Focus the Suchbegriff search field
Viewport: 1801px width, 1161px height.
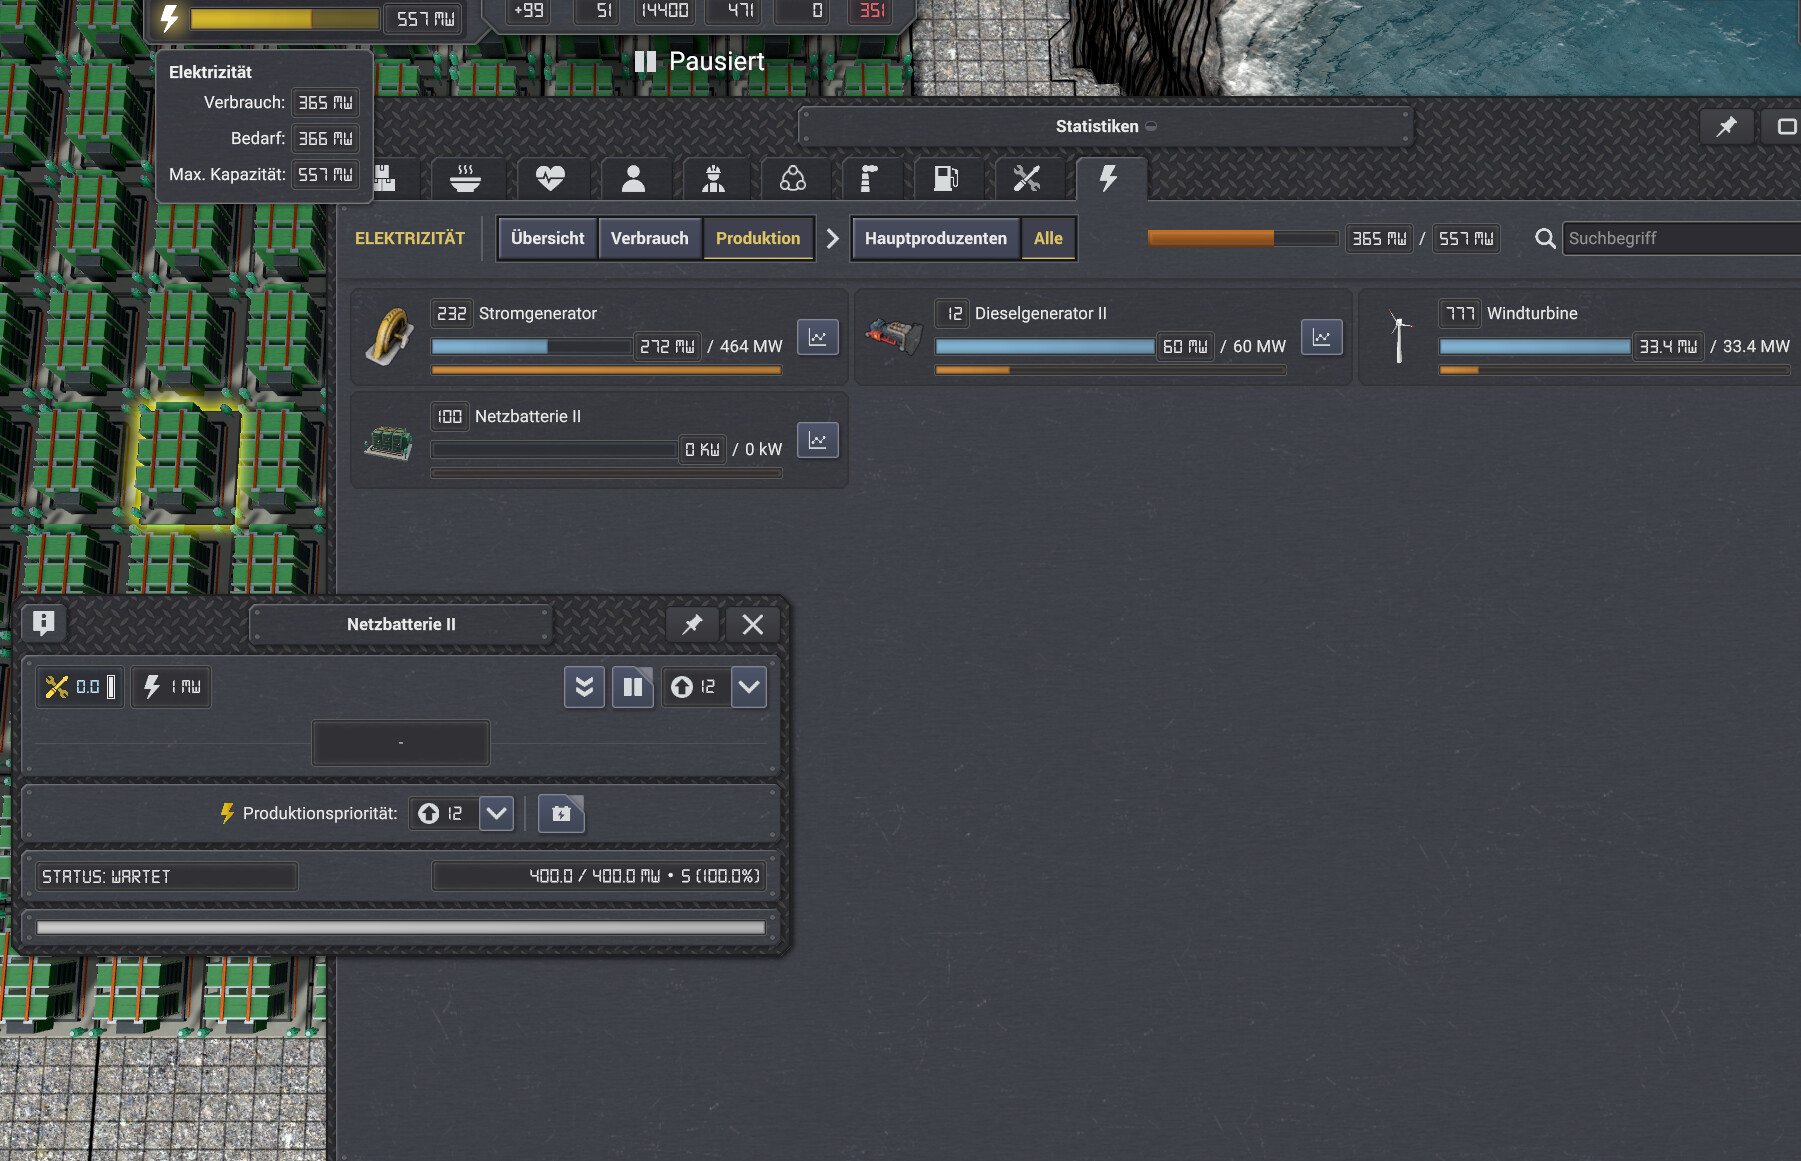point(1682,238)
